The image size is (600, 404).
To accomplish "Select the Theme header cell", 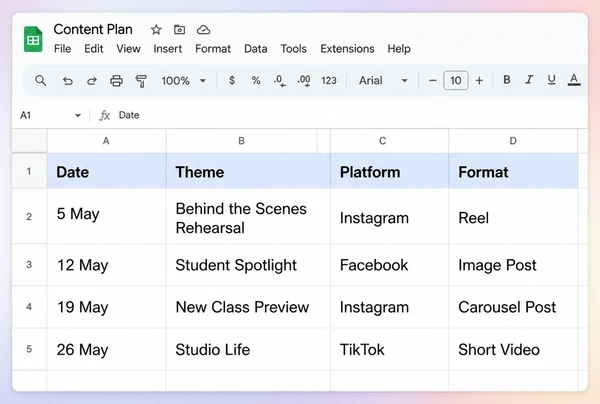I will (248, 171).
